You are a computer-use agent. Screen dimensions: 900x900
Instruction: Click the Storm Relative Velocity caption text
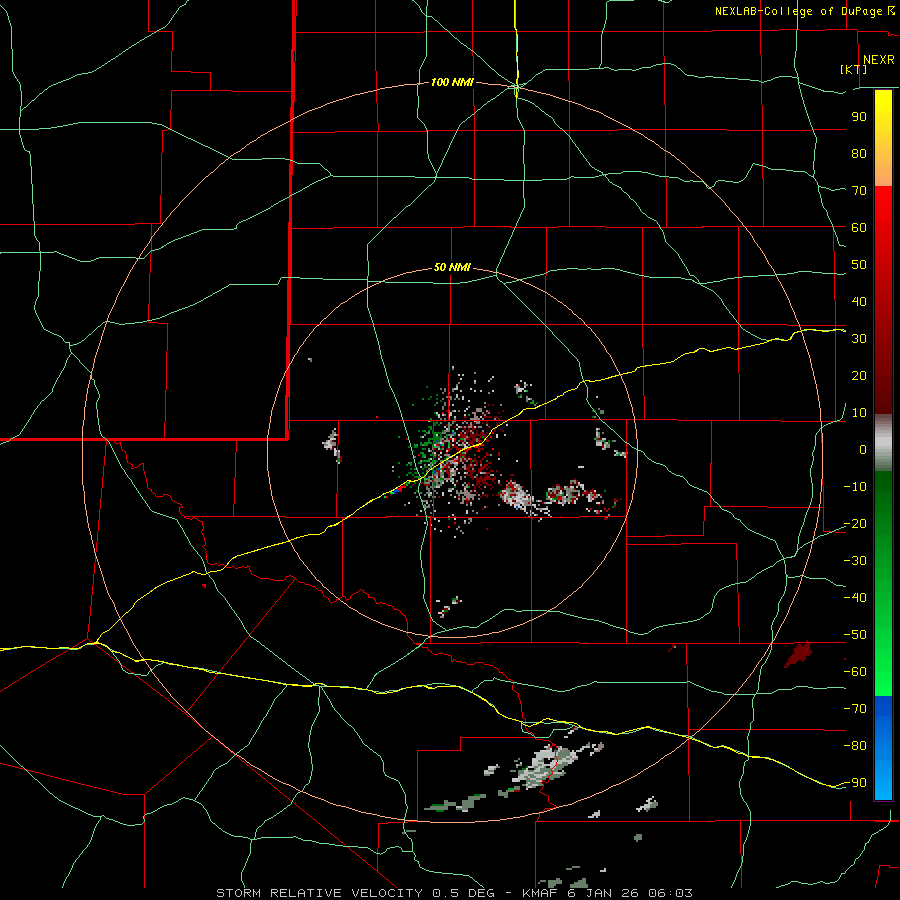tap(454, 893)
